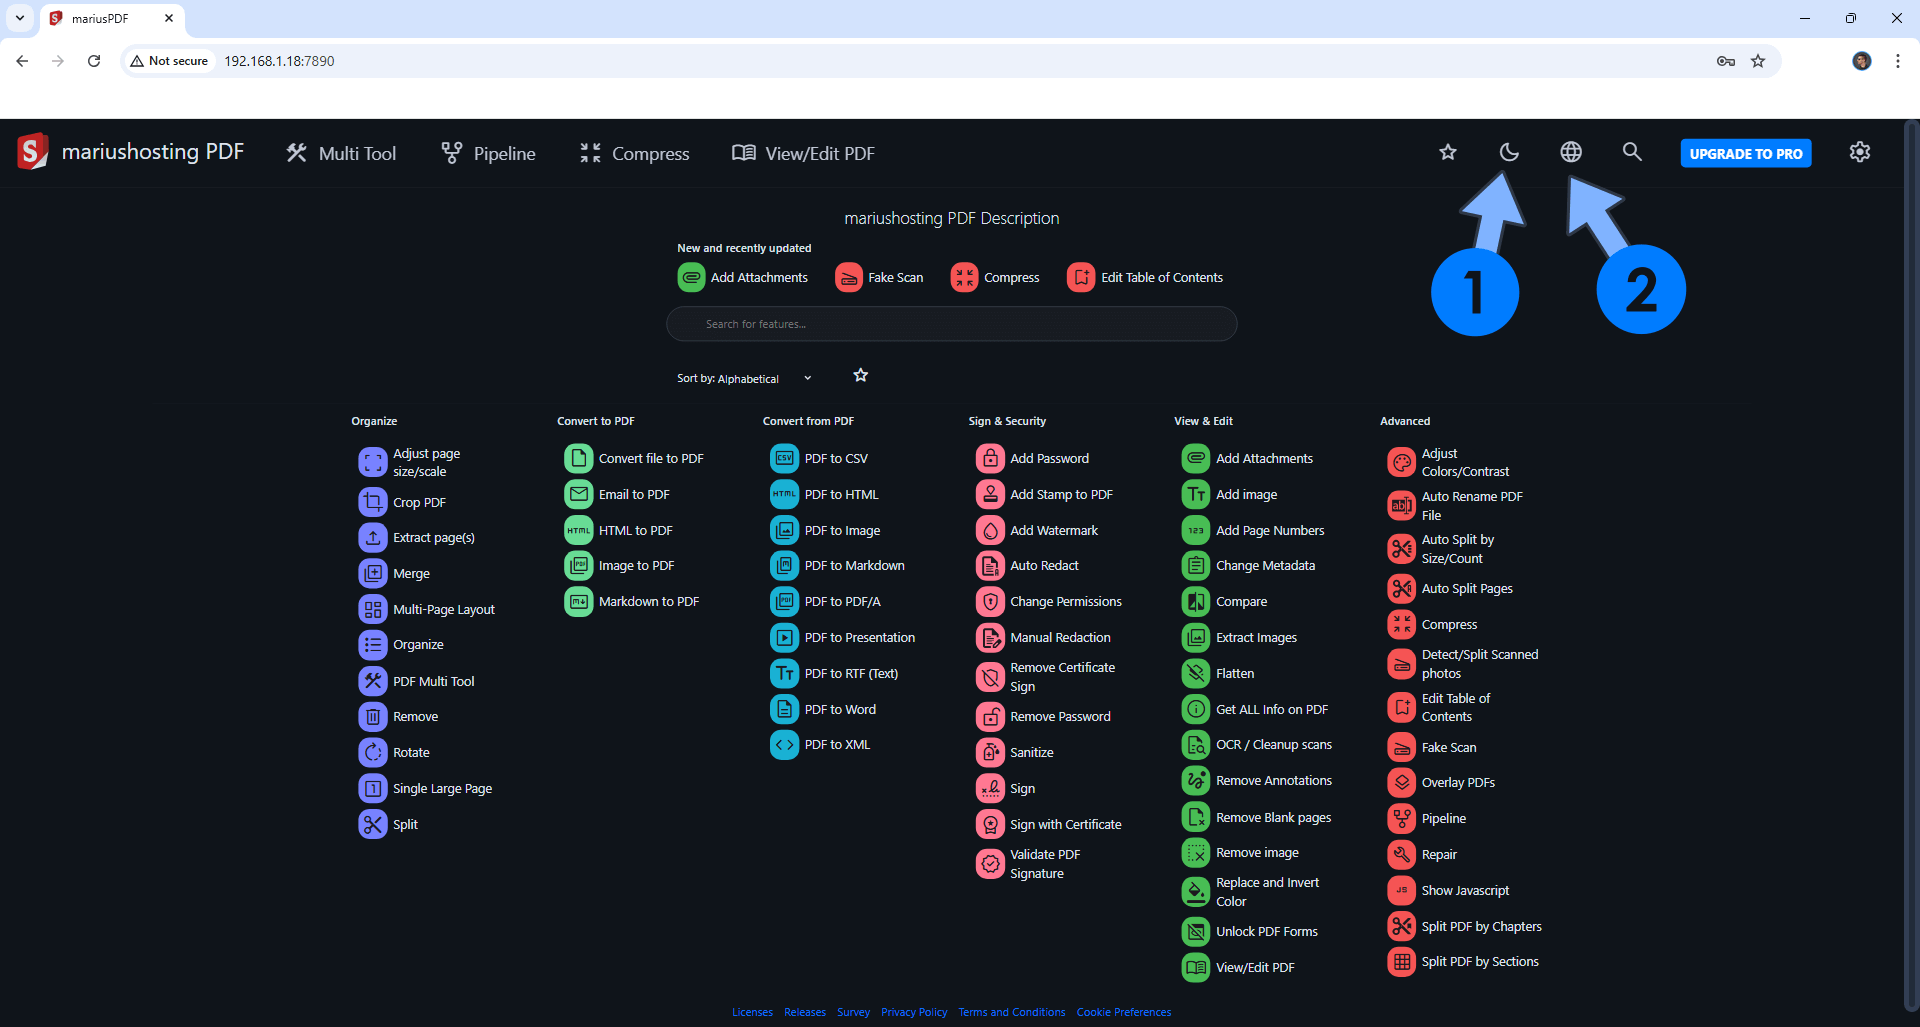Open Edit Table of Contents in recently updated
The height and width of the screenshot is (1027, 1920).
pyautogui.click(x=1145, y=277)
